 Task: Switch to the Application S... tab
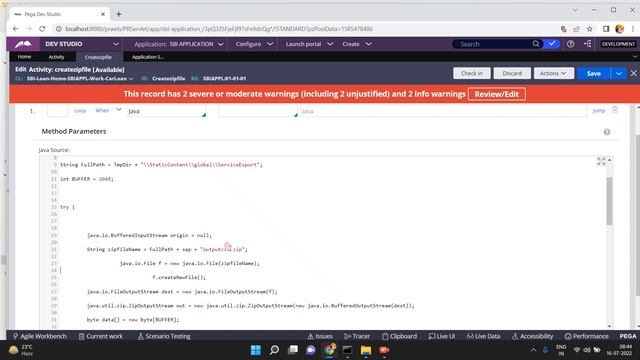148,57
